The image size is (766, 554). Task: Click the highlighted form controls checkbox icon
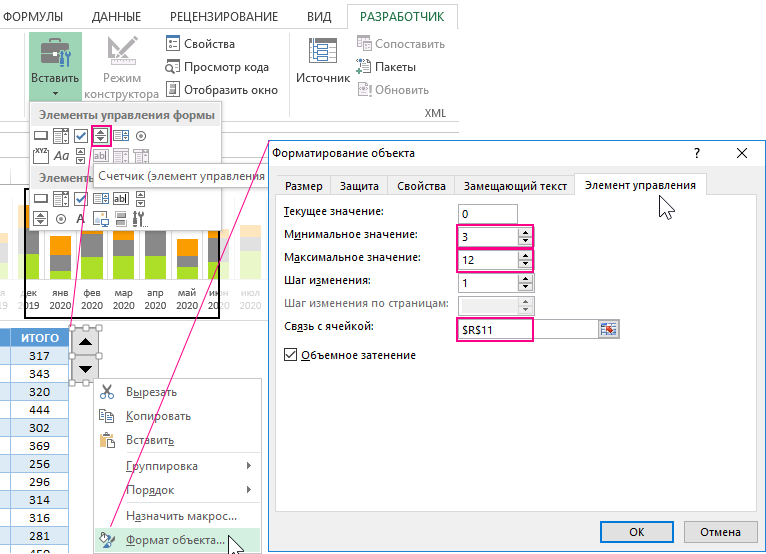pyautogui.click(x=81, y=136)
